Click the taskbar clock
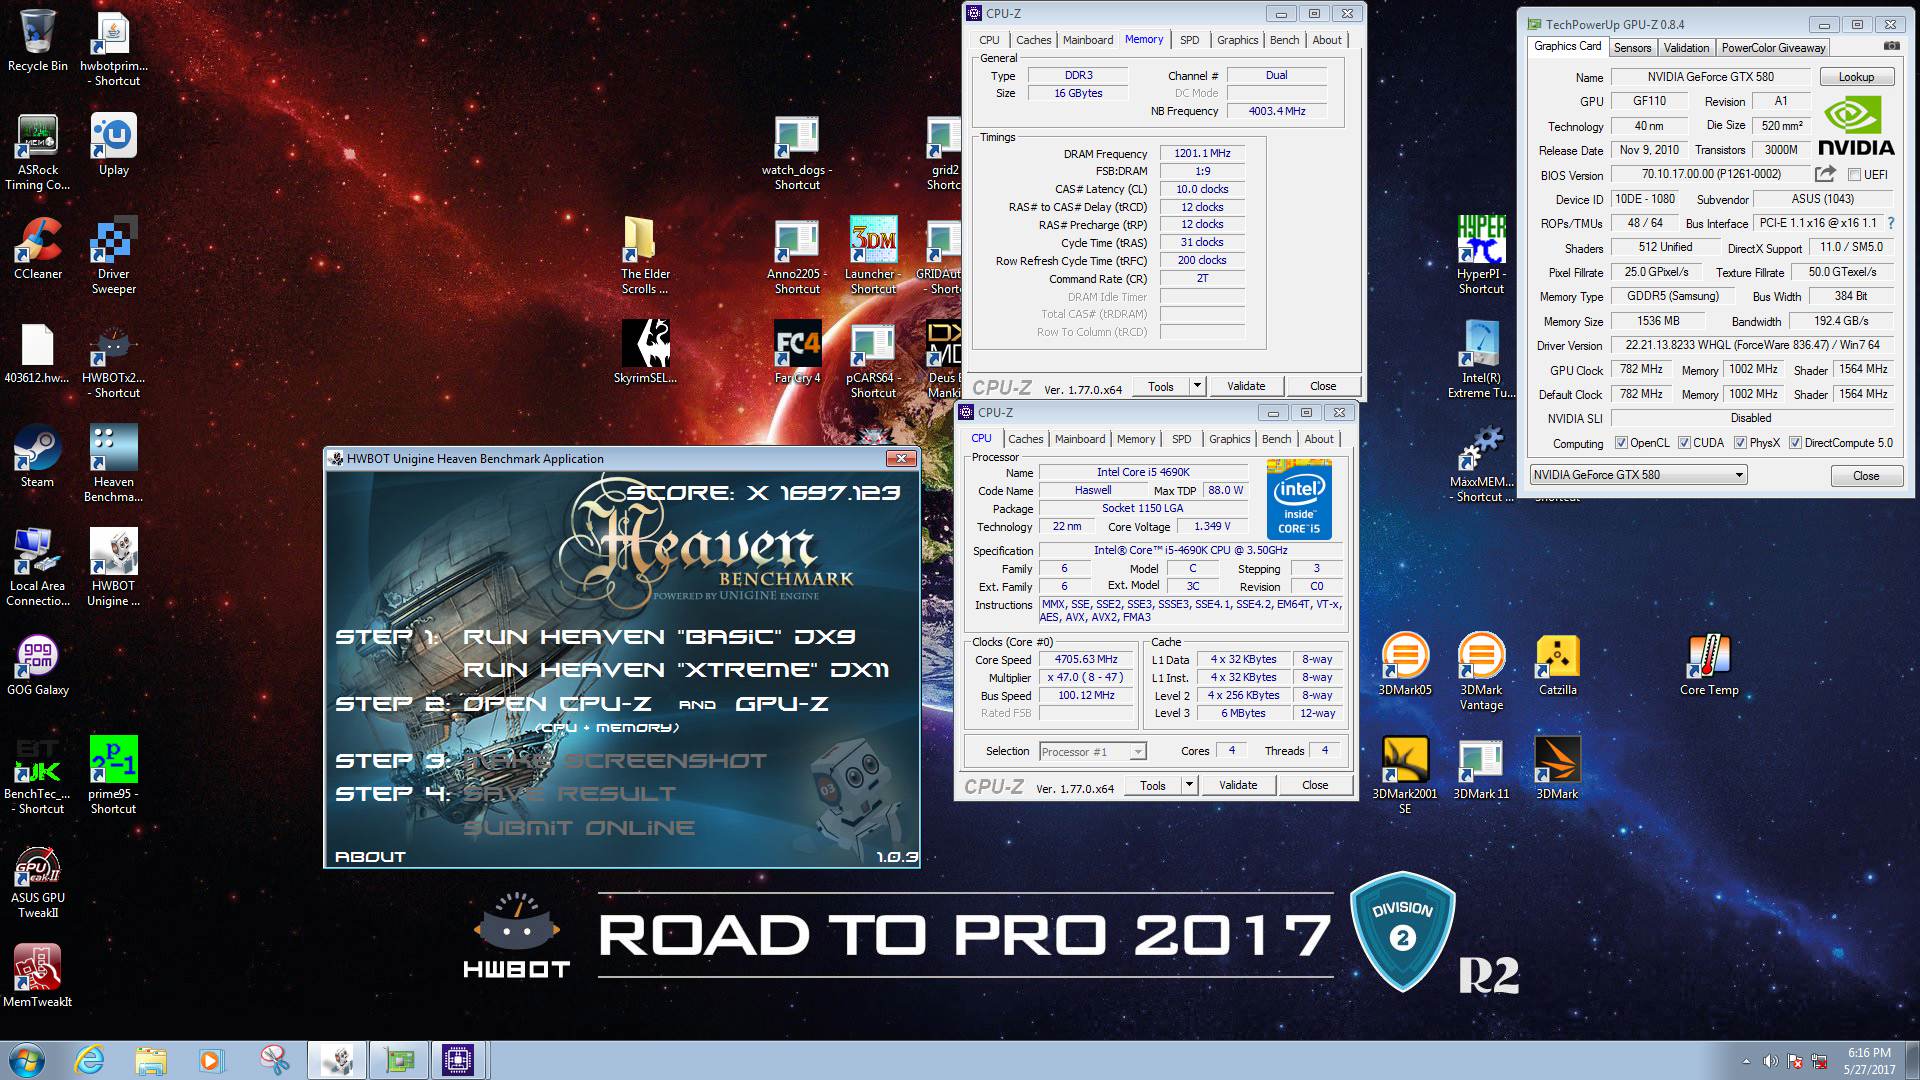Screen dimensions: 1920x1080 click(x=1869, y=1061)
